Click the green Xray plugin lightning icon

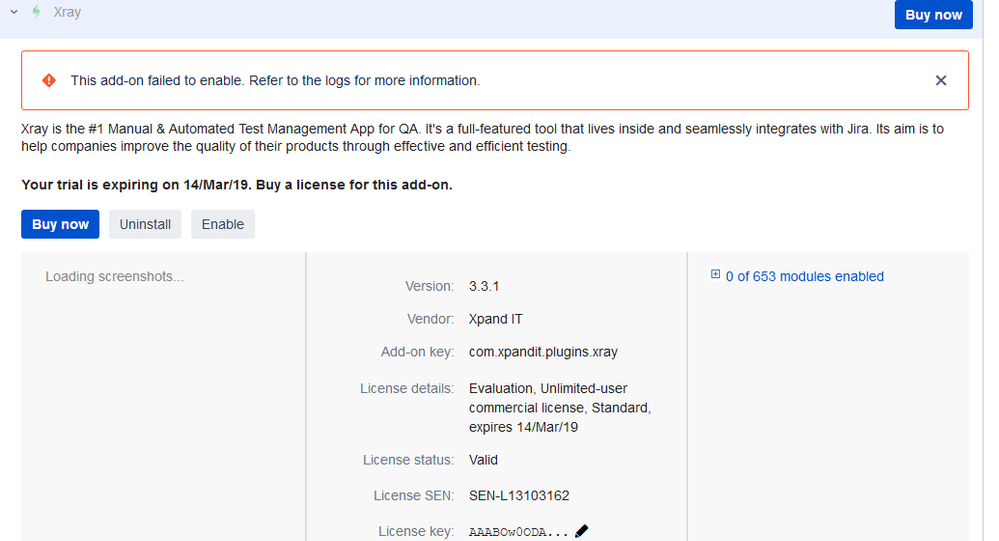point(36,12)
